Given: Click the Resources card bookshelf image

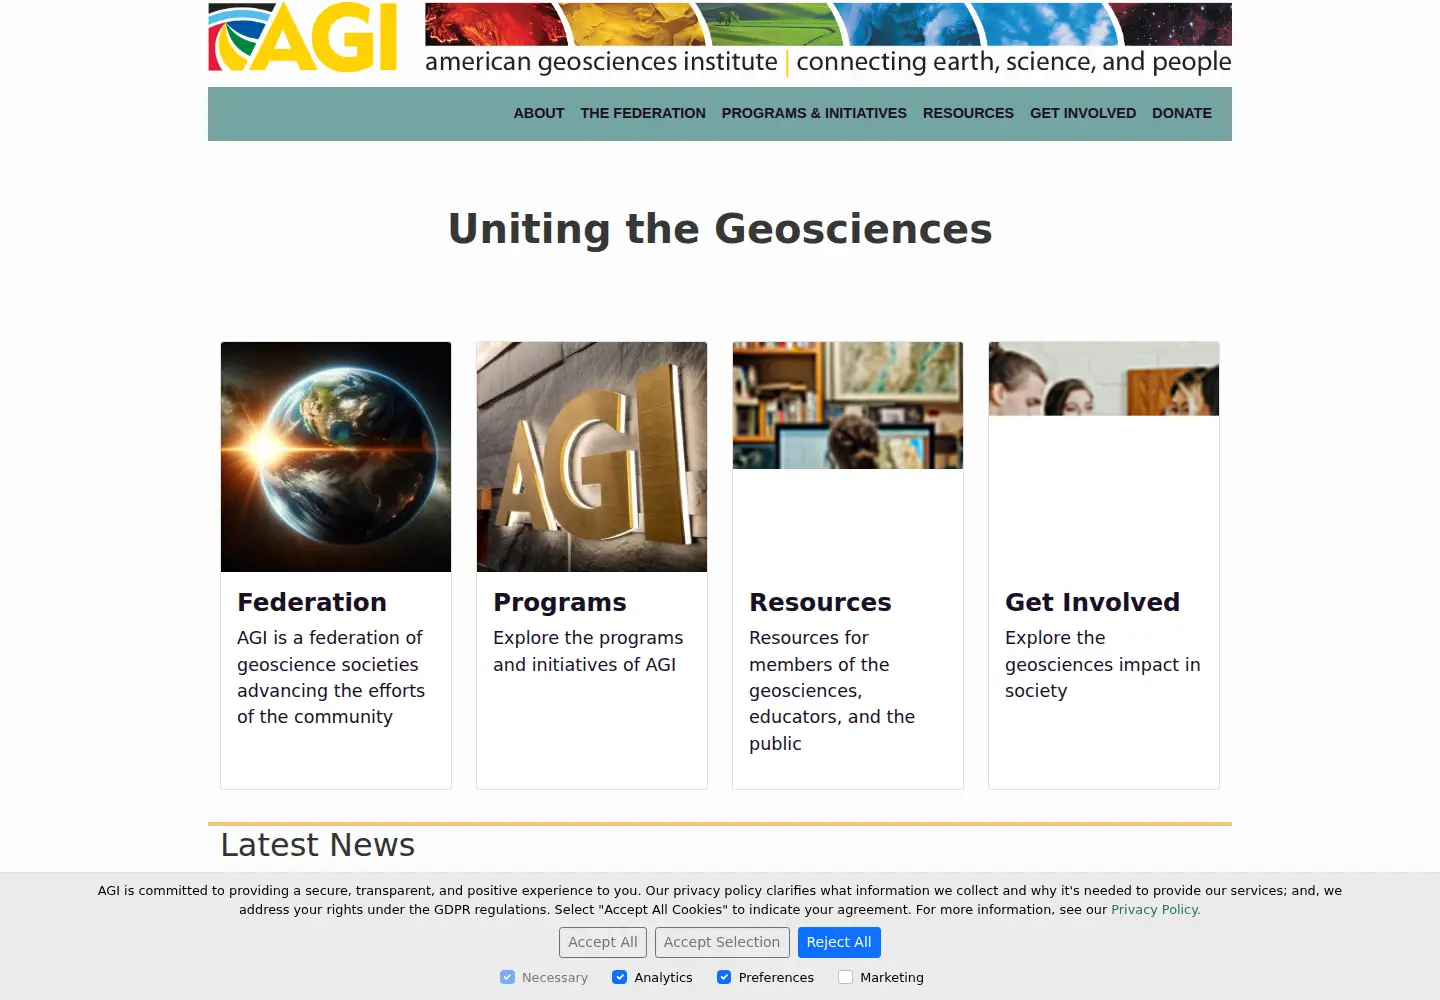Looking at the screenshot, I should [848, 405].
